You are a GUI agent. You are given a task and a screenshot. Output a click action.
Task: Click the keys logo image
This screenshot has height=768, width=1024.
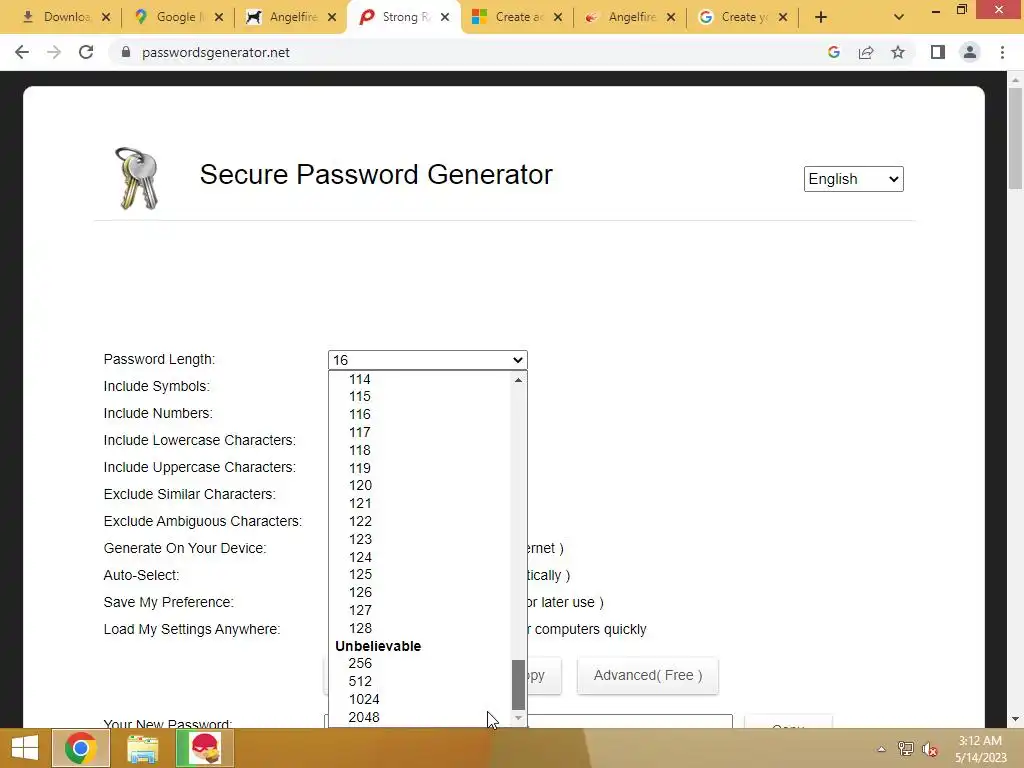(x=137, y=178)
